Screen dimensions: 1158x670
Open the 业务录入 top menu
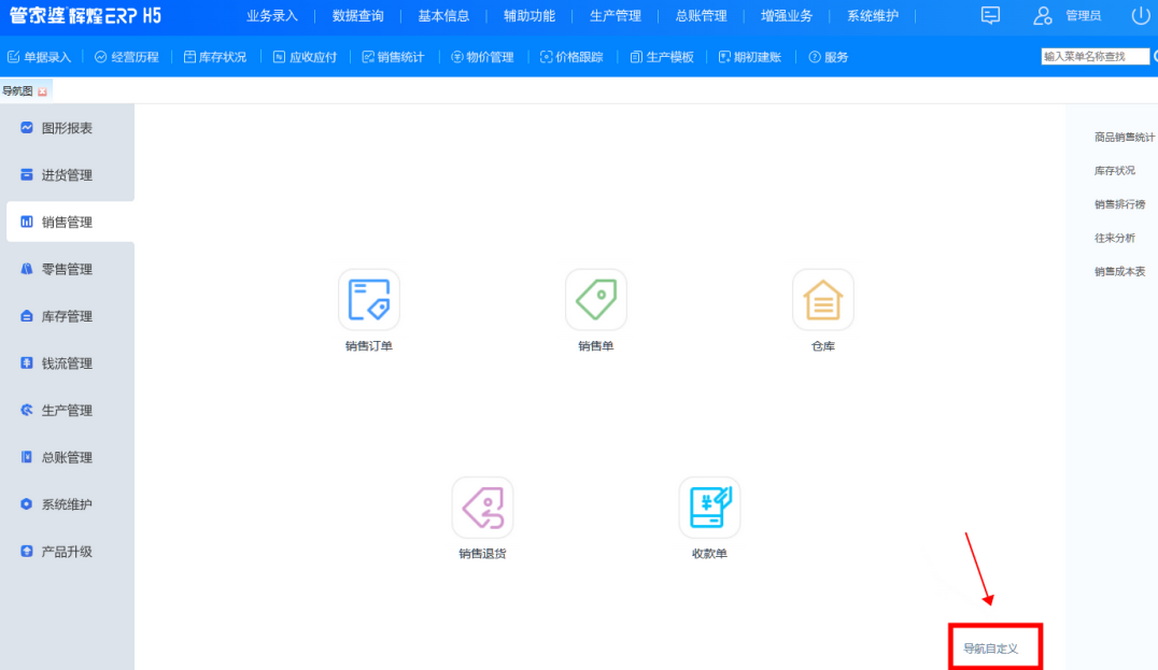[272, 16]
